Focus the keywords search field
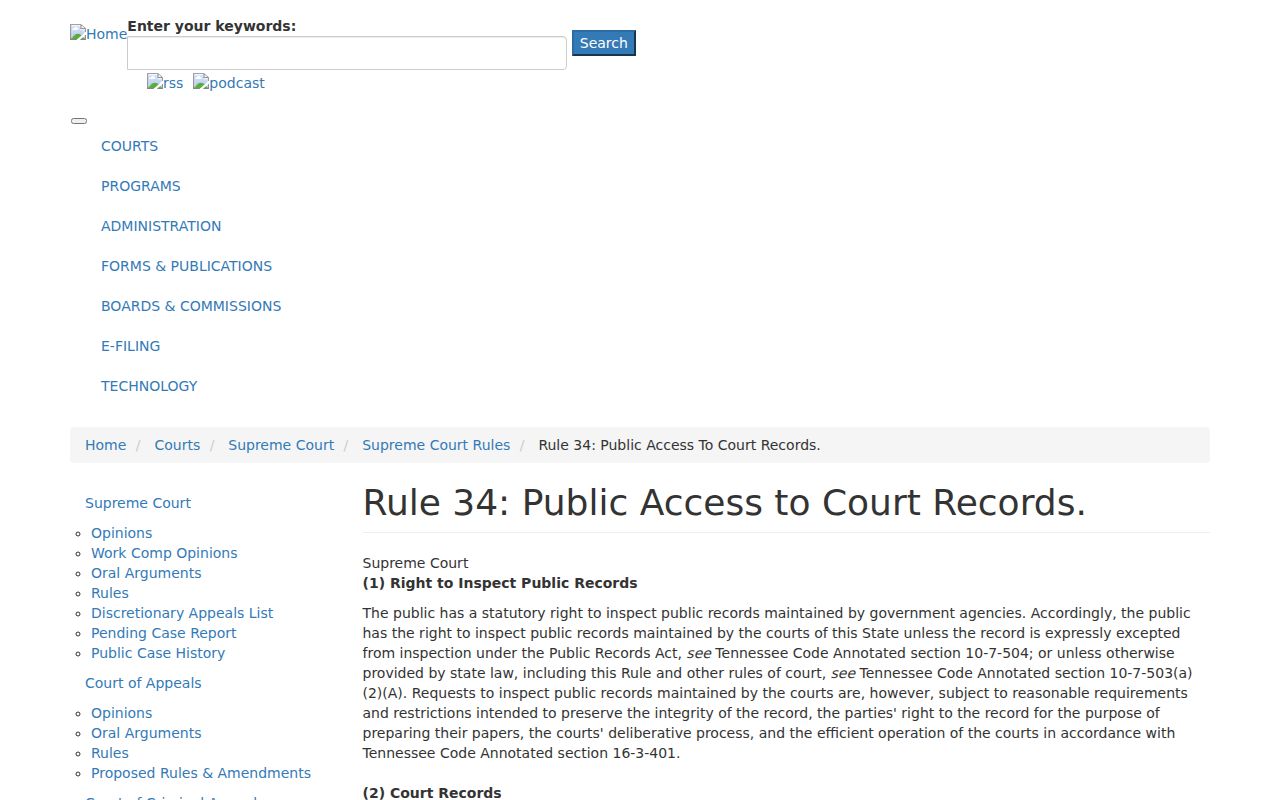The image size is (1280, 800). 347,53
